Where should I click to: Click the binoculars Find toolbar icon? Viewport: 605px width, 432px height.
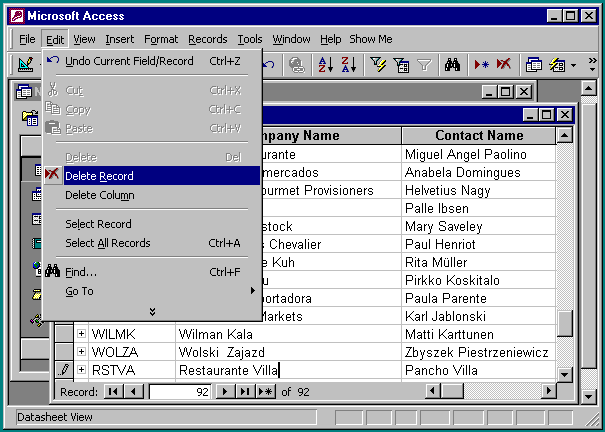[x=452, y=65]
